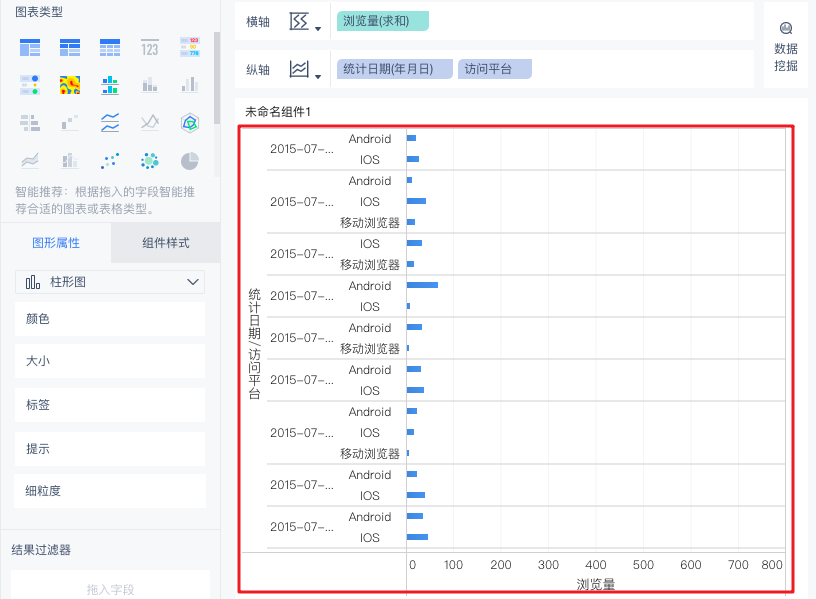Image resolution: width=816 pixels, height=599 pixels.
Task: Click the 颜色 attribute field box
Action: point(110,318)
